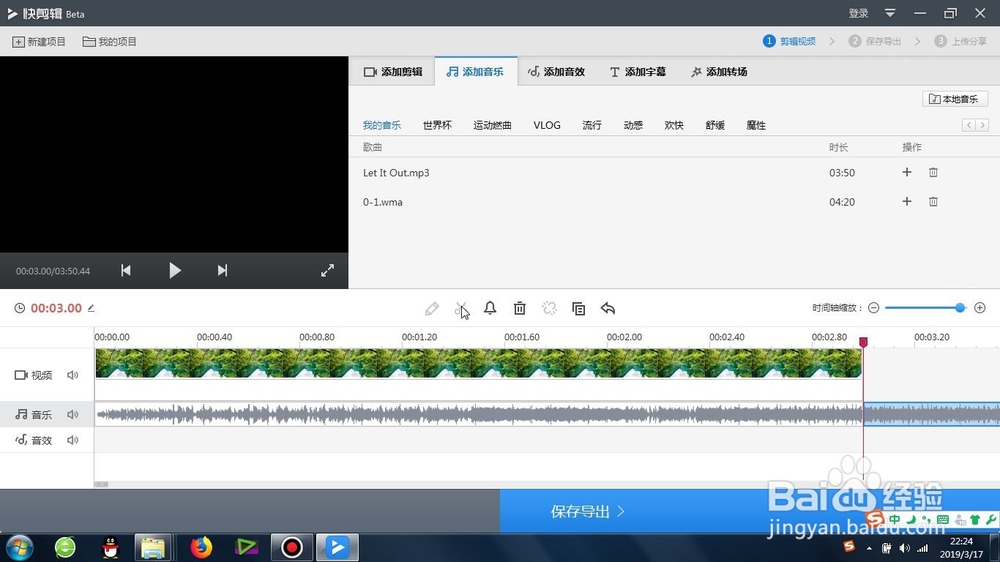Open 我的项目 projects list

110,41
